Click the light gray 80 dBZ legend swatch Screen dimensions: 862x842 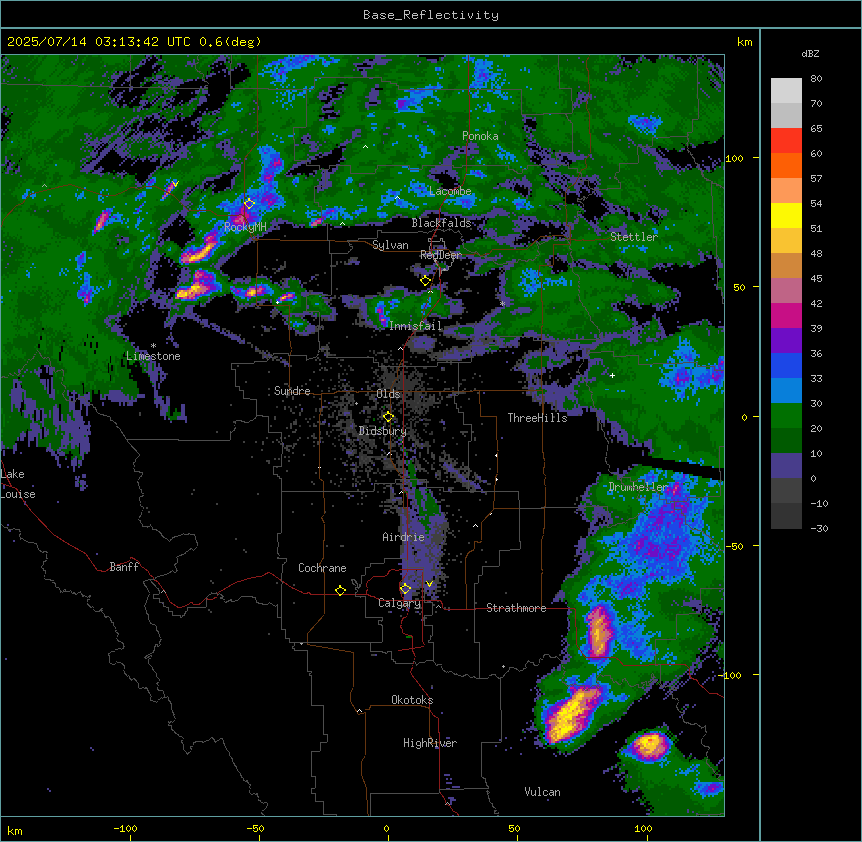click(786, 90)
